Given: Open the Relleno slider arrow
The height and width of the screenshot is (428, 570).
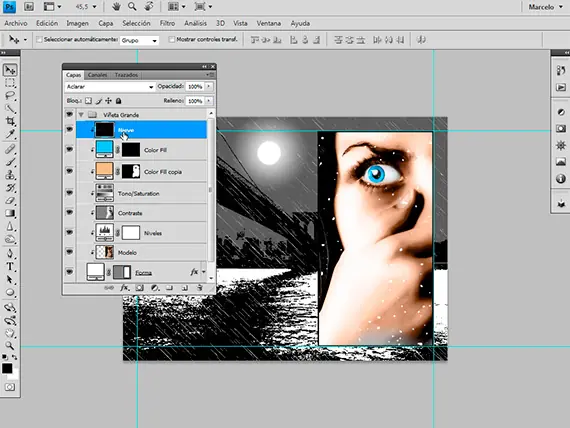Looking at the screenshot, I should [x=209, y=101].
